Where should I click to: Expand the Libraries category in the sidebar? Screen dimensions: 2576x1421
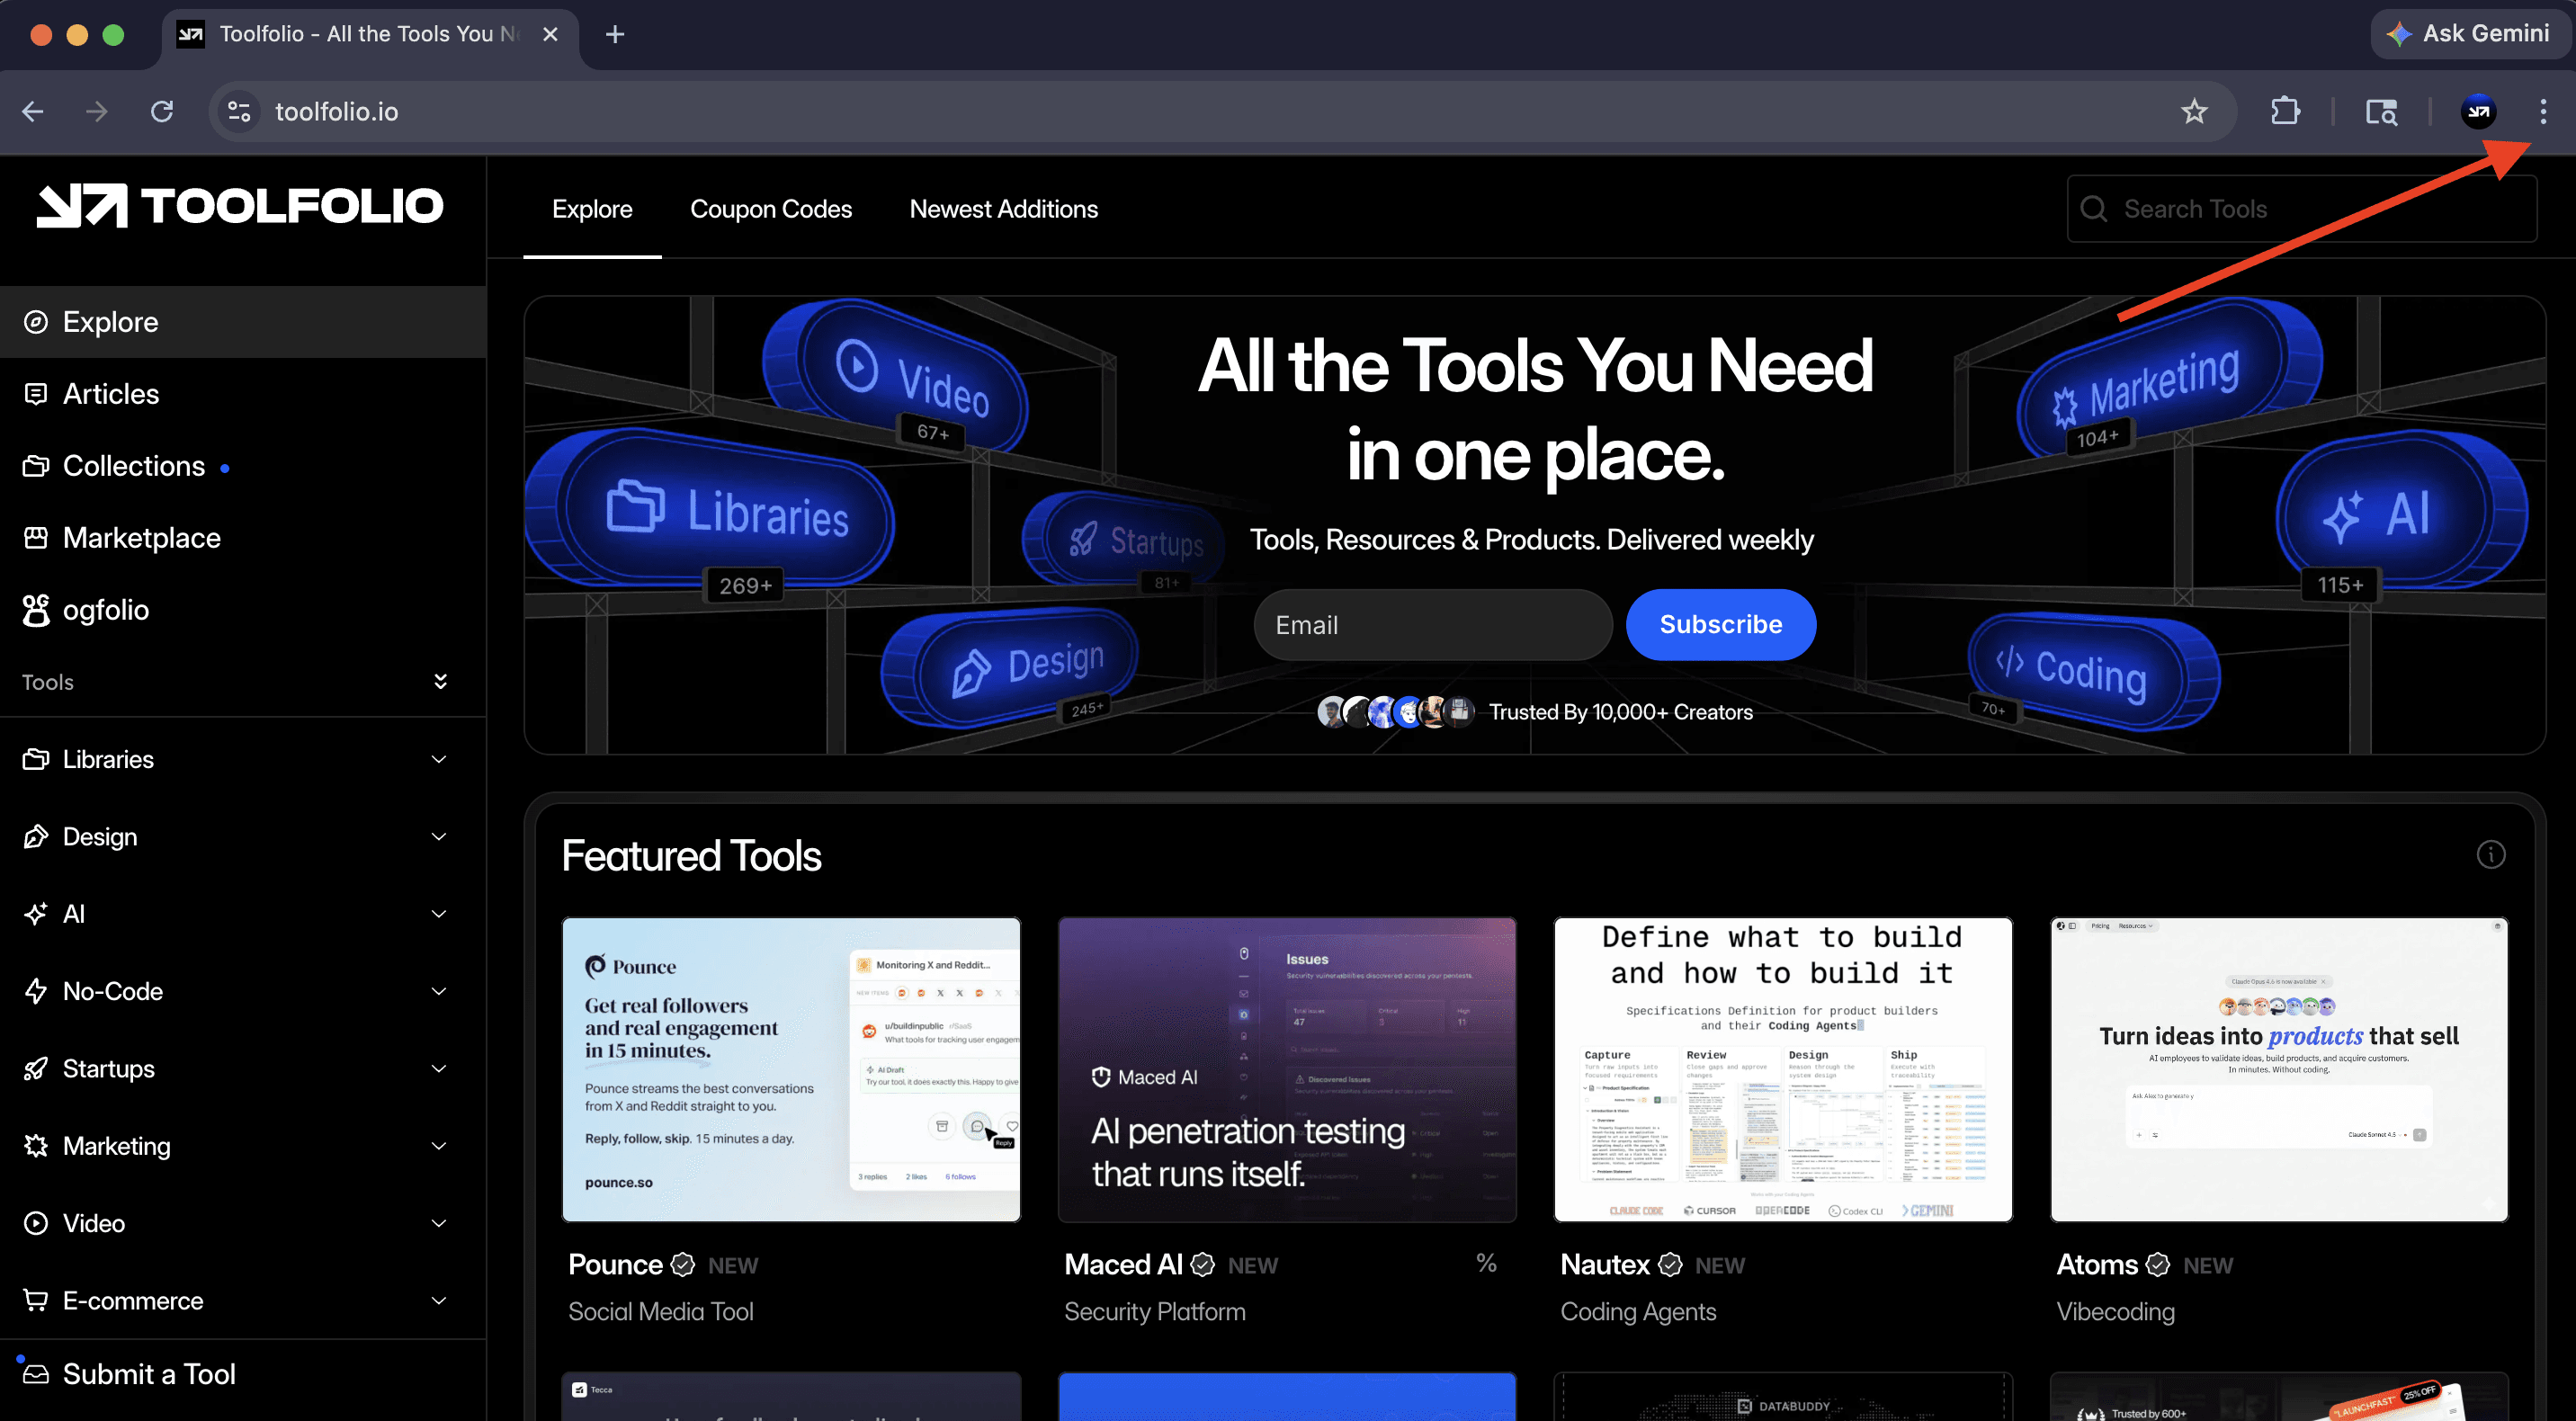point(439,759)
